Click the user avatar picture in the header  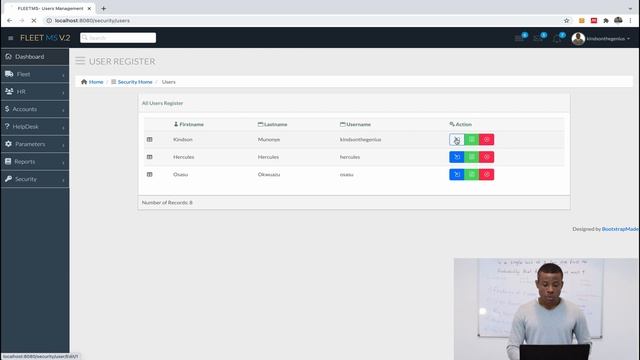pos(578,39)
